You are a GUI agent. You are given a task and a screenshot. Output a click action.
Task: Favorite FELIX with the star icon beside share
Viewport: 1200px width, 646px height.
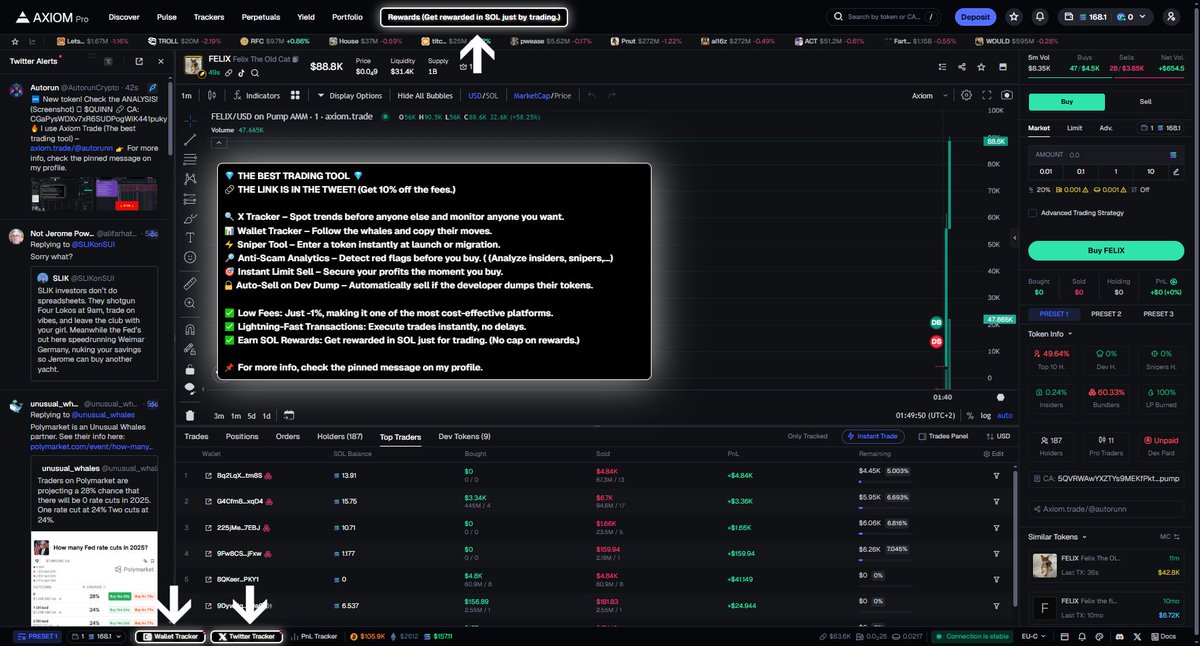tap(980, 67)
